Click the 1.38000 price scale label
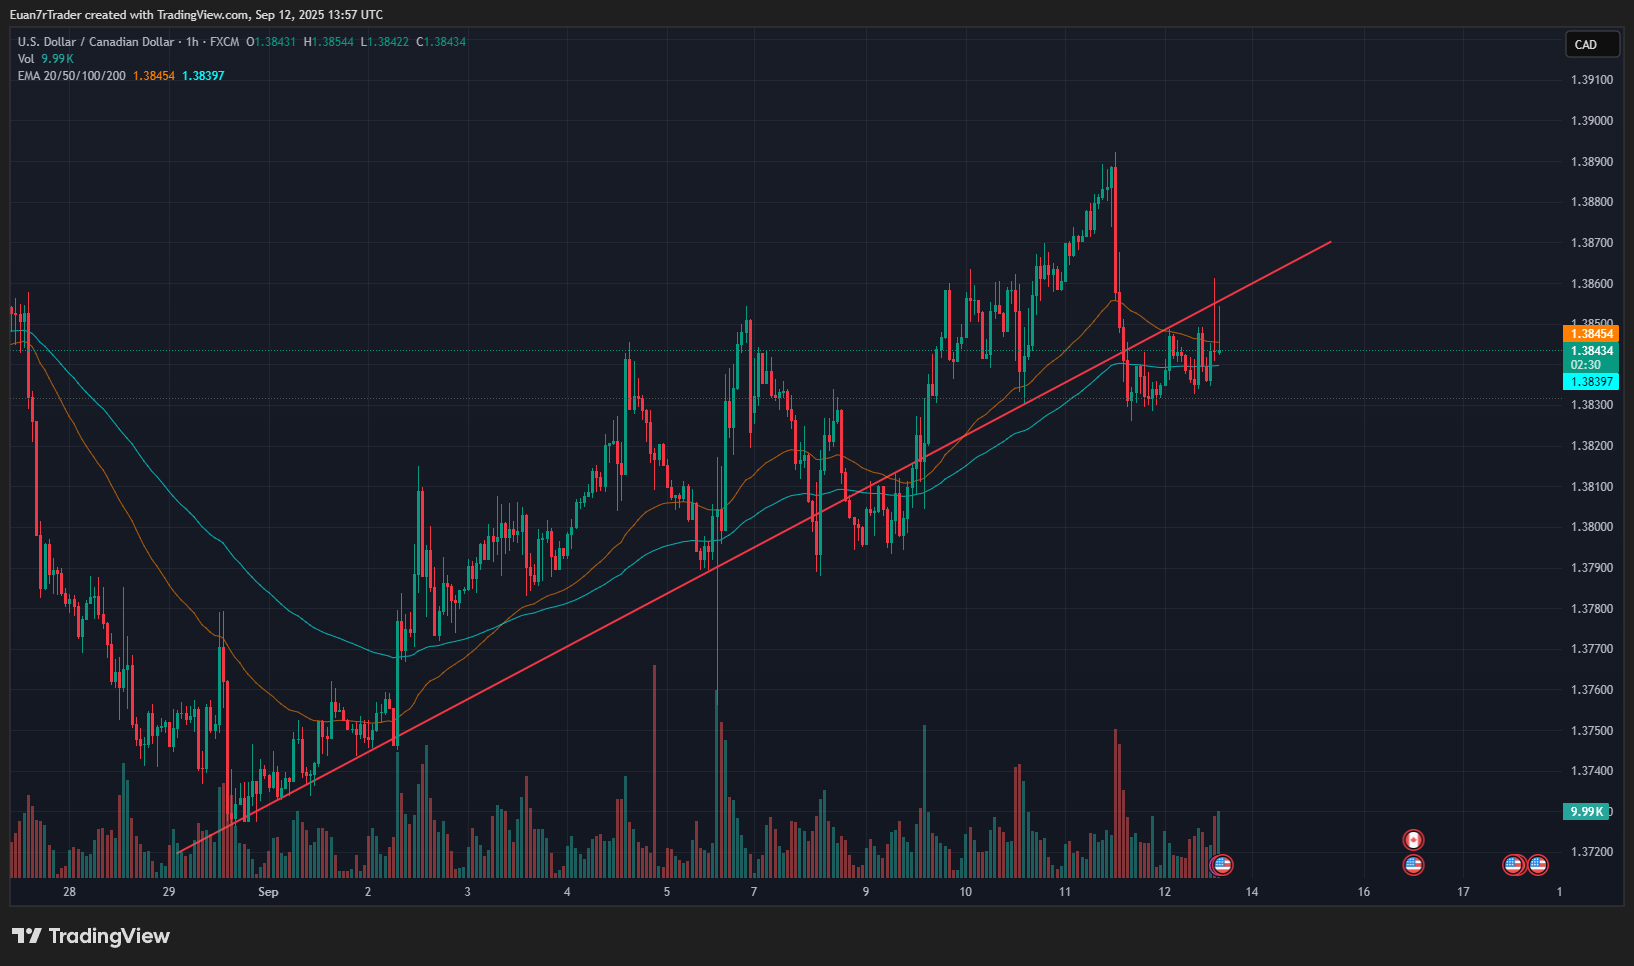Screen dimensions: 1634x966 pos(1592,527)
